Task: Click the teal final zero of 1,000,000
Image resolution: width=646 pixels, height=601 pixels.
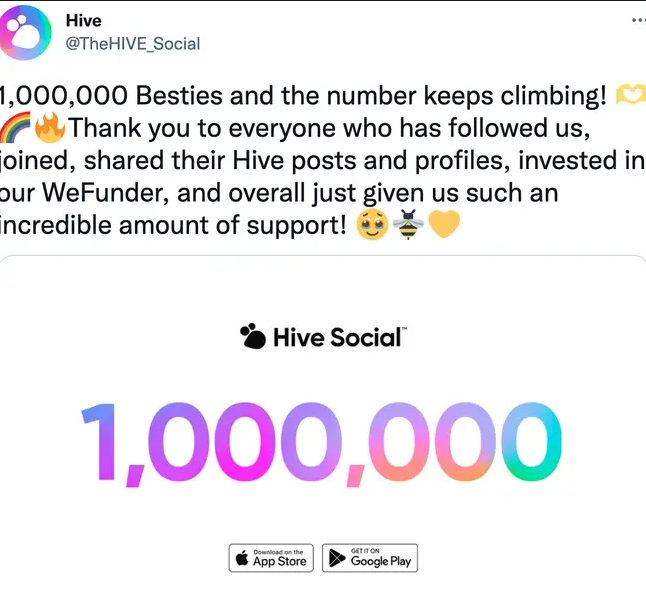Action: pyautogui.click(x=531, y=442)
